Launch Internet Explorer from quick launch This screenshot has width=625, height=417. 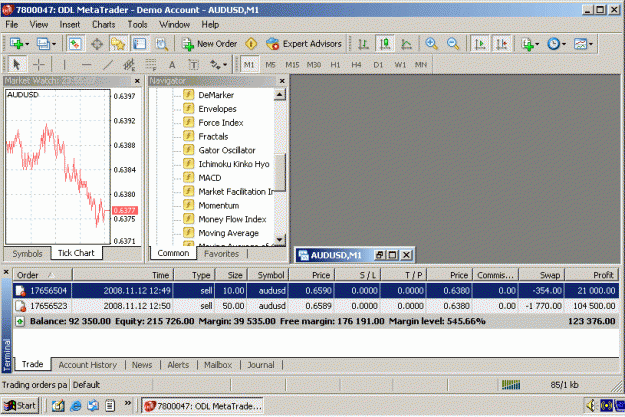coord(75,406)
